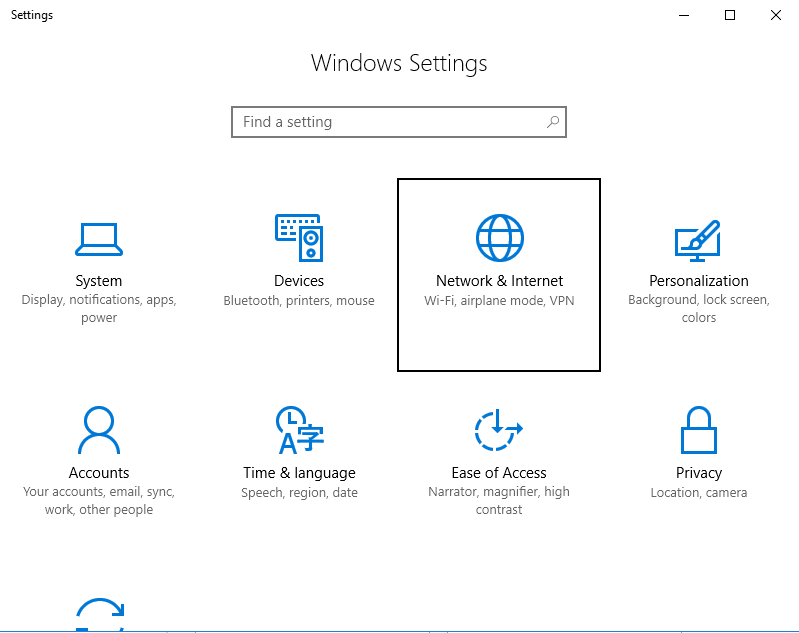Viewport: 799px width, 633px height.
Task: Click the Privacy label text
Action: point(698,473)
